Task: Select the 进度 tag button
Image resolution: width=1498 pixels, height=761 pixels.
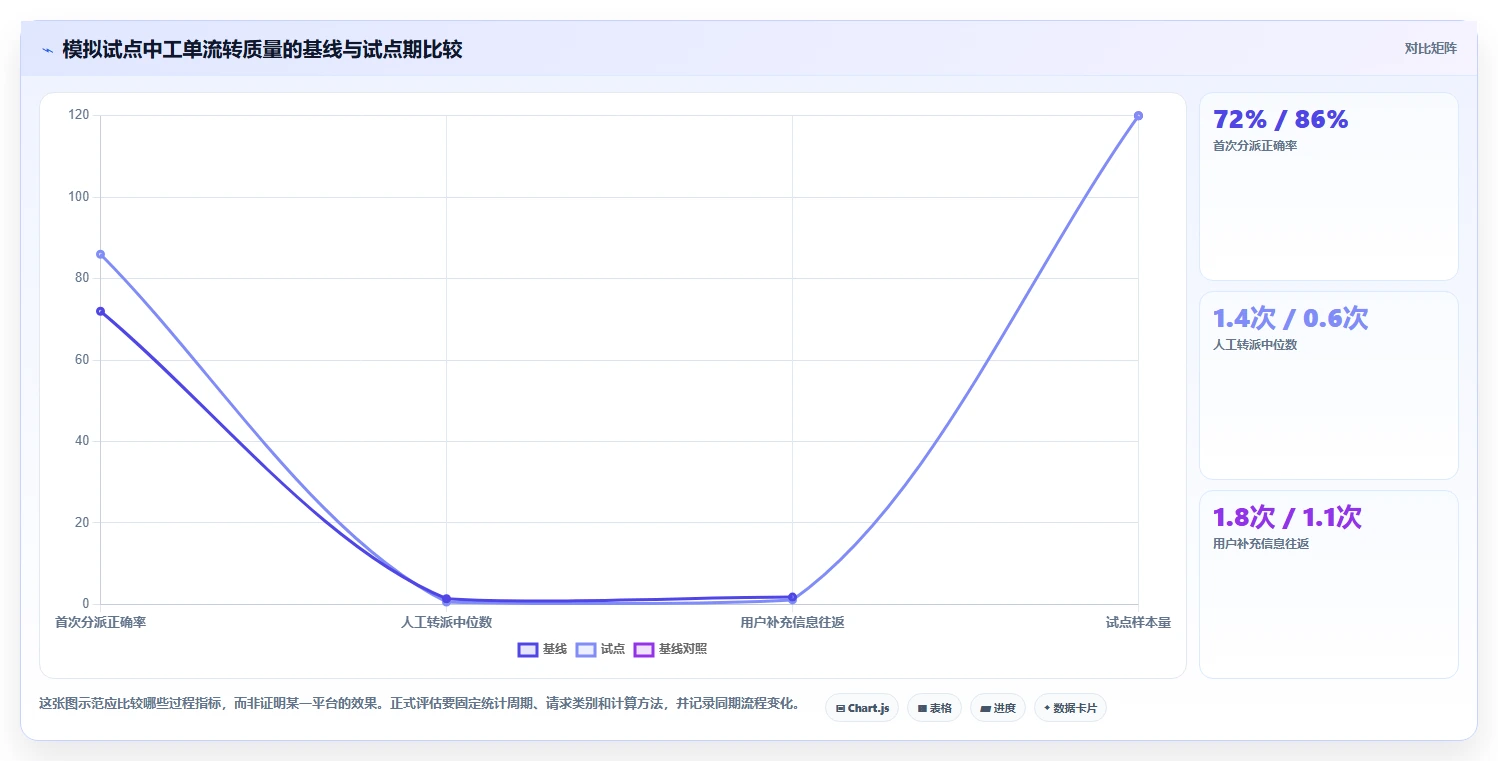Action: click(998, 708)
